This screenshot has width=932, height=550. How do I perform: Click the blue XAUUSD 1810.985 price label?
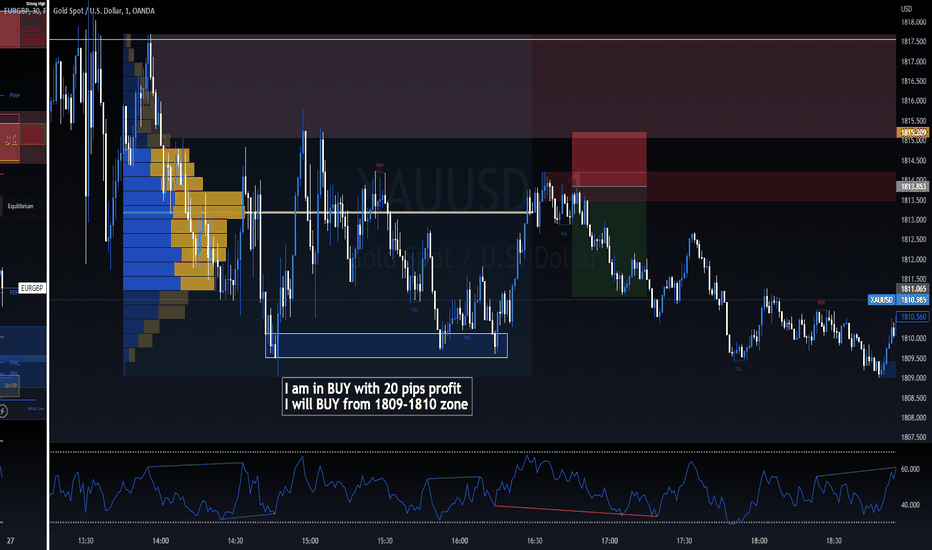(898, 300)
